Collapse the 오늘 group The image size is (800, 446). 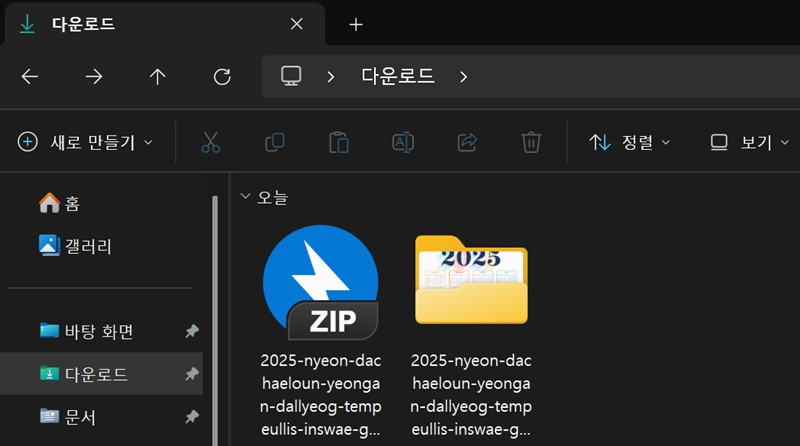[x=245, y=196]
